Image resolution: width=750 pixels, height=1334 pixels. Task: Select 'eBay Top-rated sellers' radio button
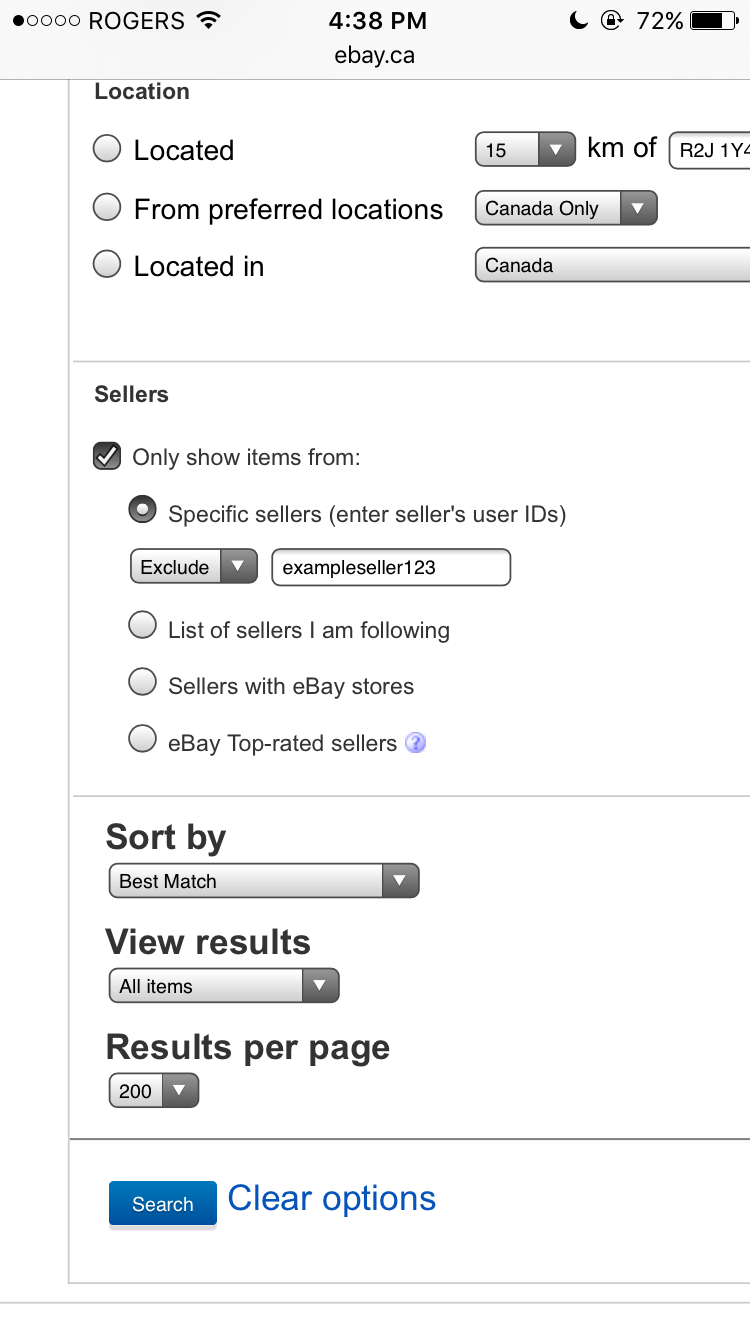pyautogui.click(x=143, y=740)
